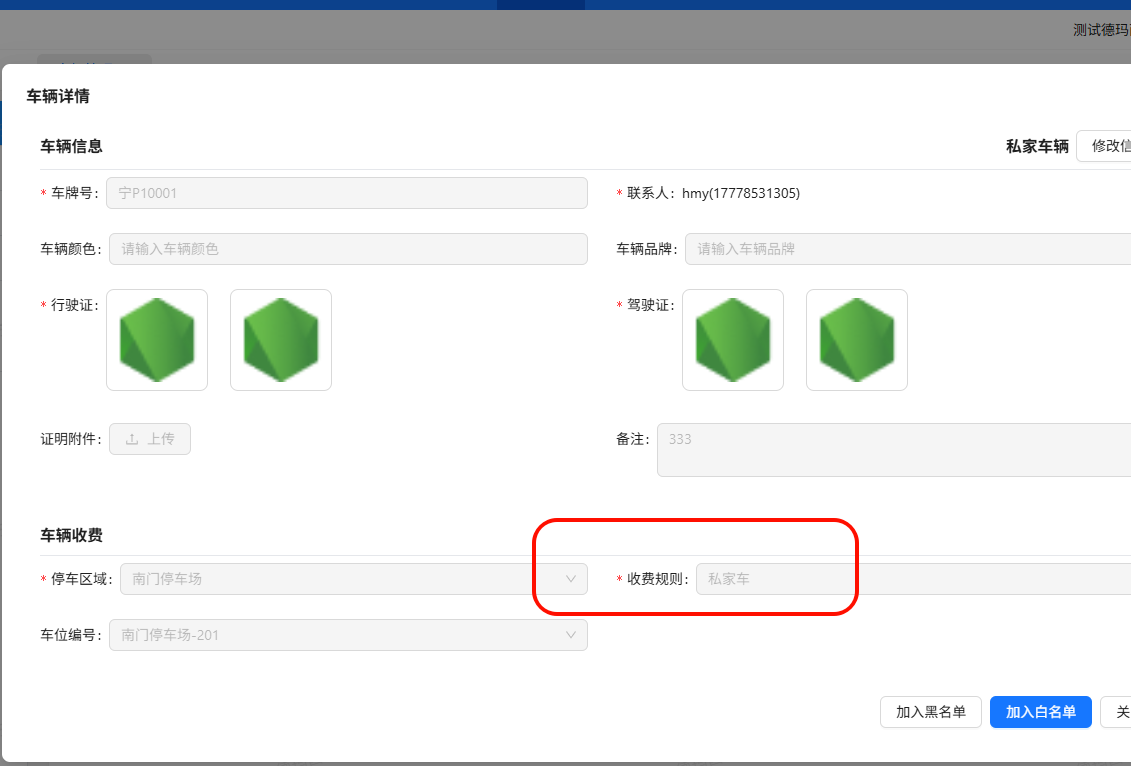The width and height of the screenshot is (1131, 766).
Task: Open the first 行驶证 image thumbnail
Action: pyautogui.click(x=157, y=340)
